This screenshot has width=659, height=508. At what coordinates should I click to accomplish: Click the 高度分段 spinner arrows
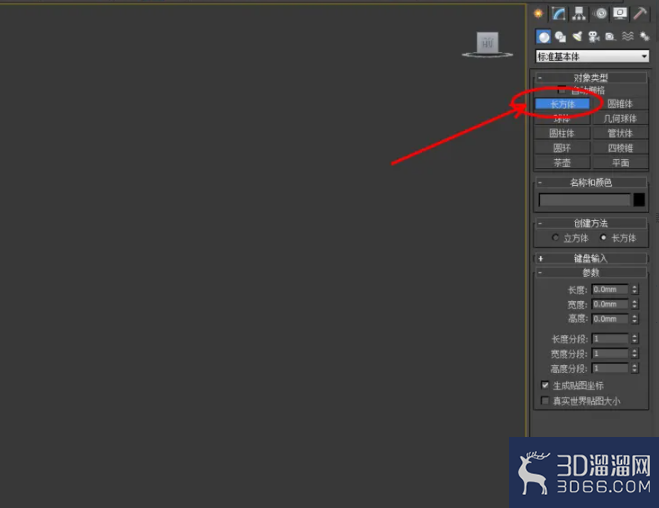click(635, 368)
